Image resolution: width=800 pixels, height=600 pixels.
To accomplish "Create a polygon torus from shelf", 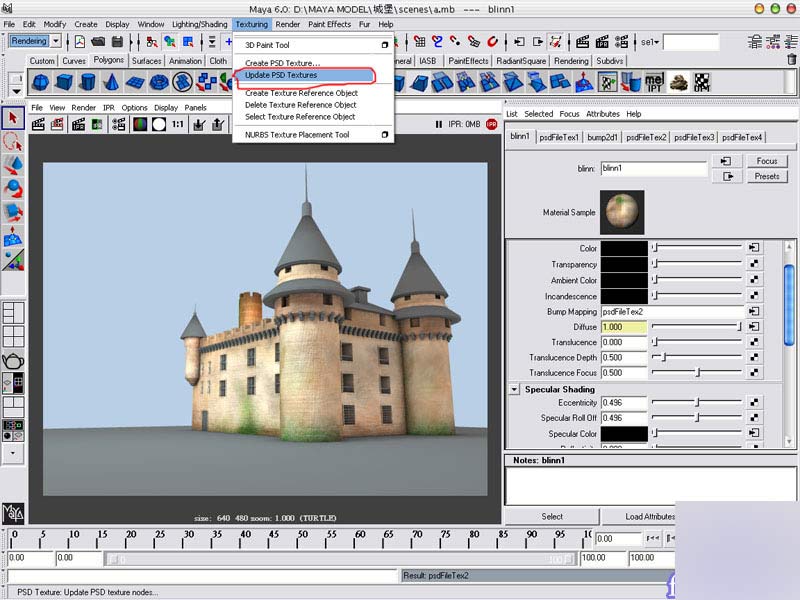I will click(x=159, y=82).
